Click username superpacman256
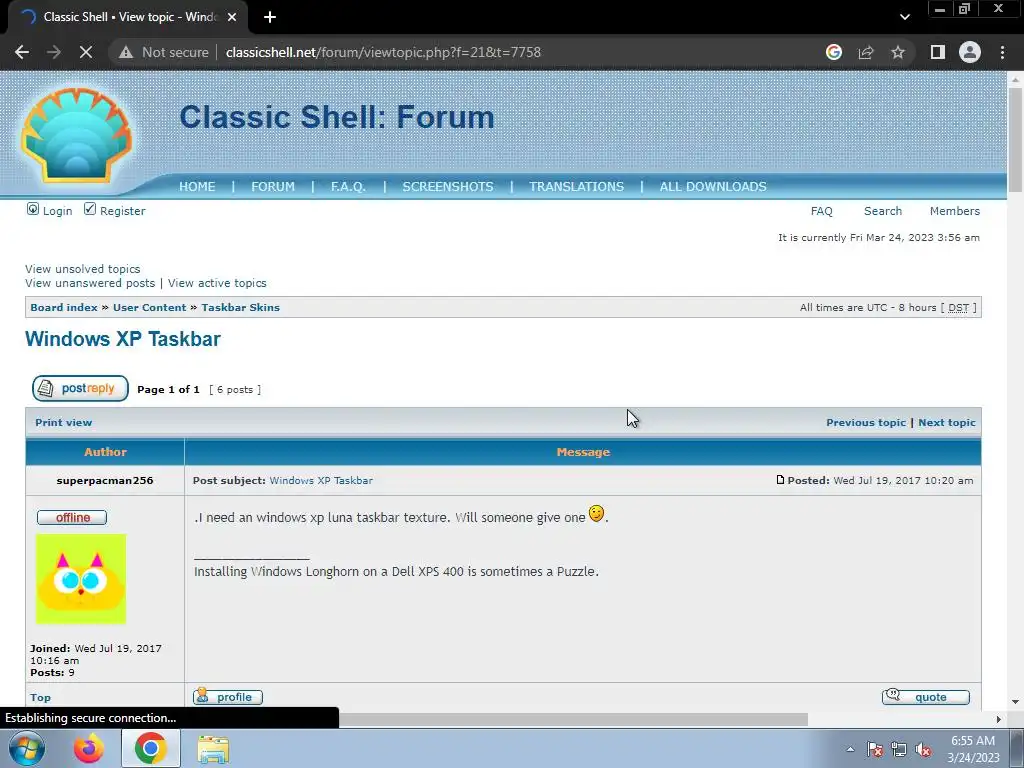 [x=105, y=481]
